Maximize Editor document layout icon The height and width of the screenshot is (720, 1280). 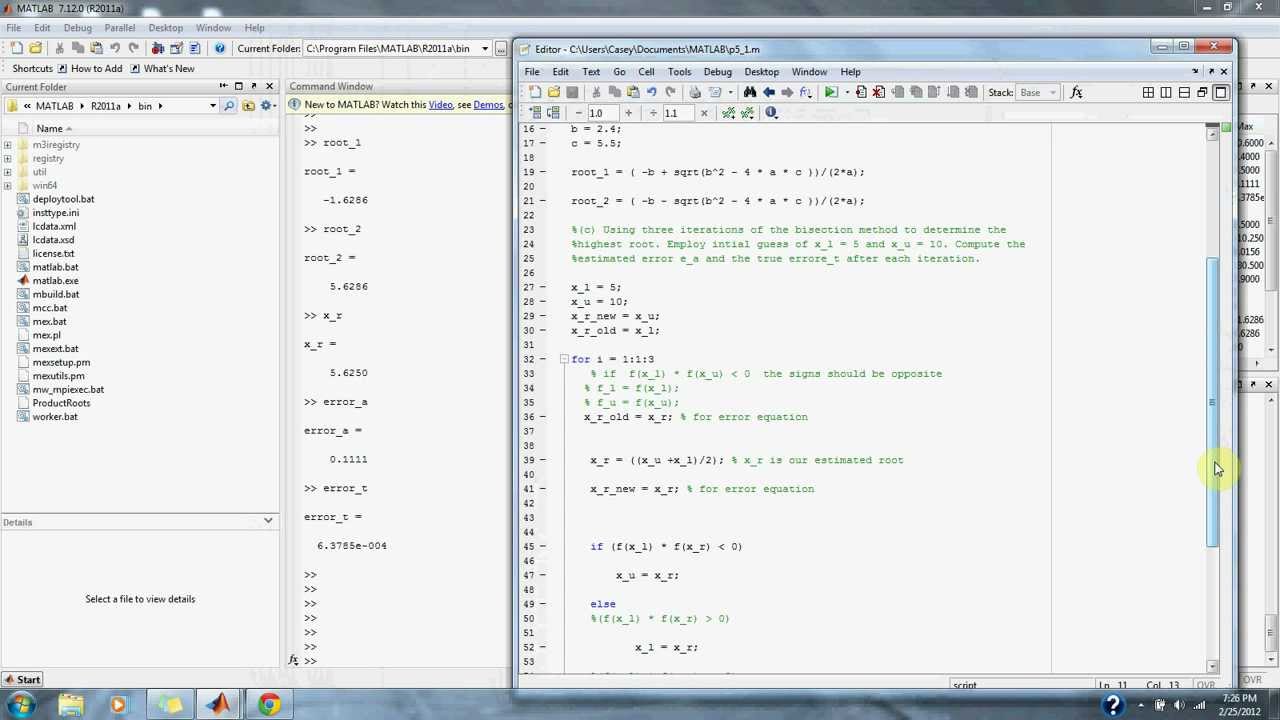1220,92
